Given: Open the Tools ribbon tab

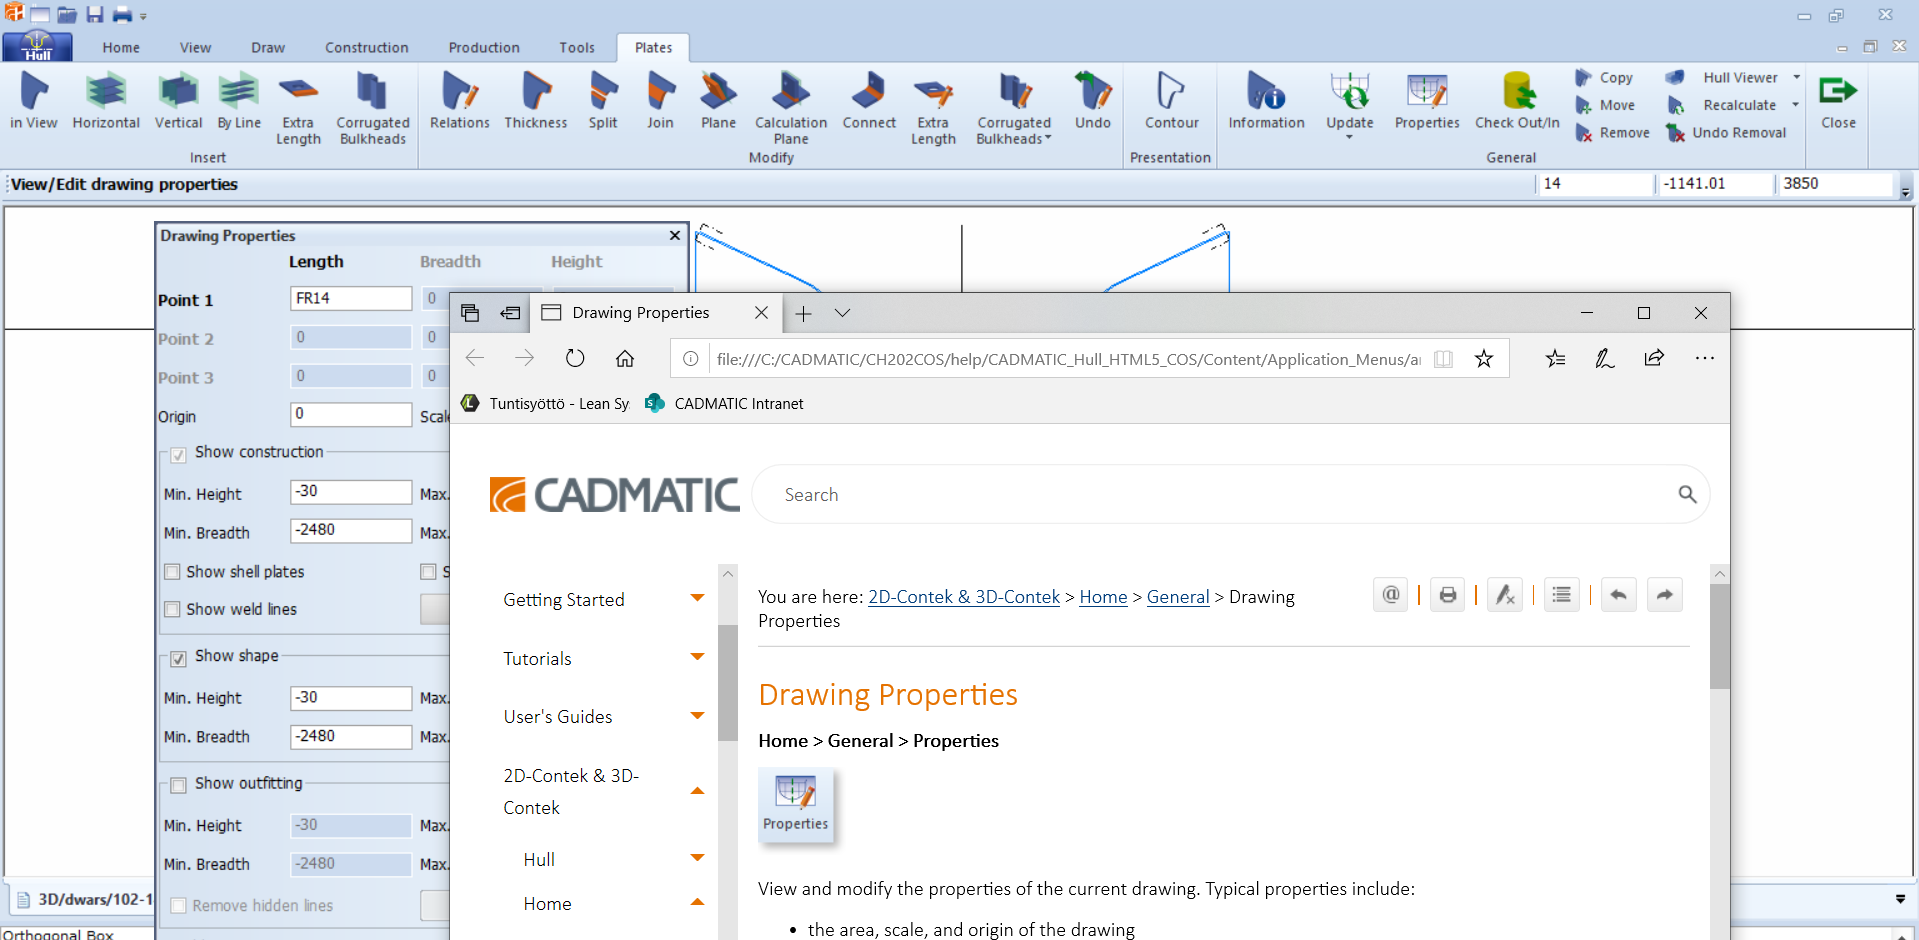Looking at the screenshot, I should pos(576,47).
